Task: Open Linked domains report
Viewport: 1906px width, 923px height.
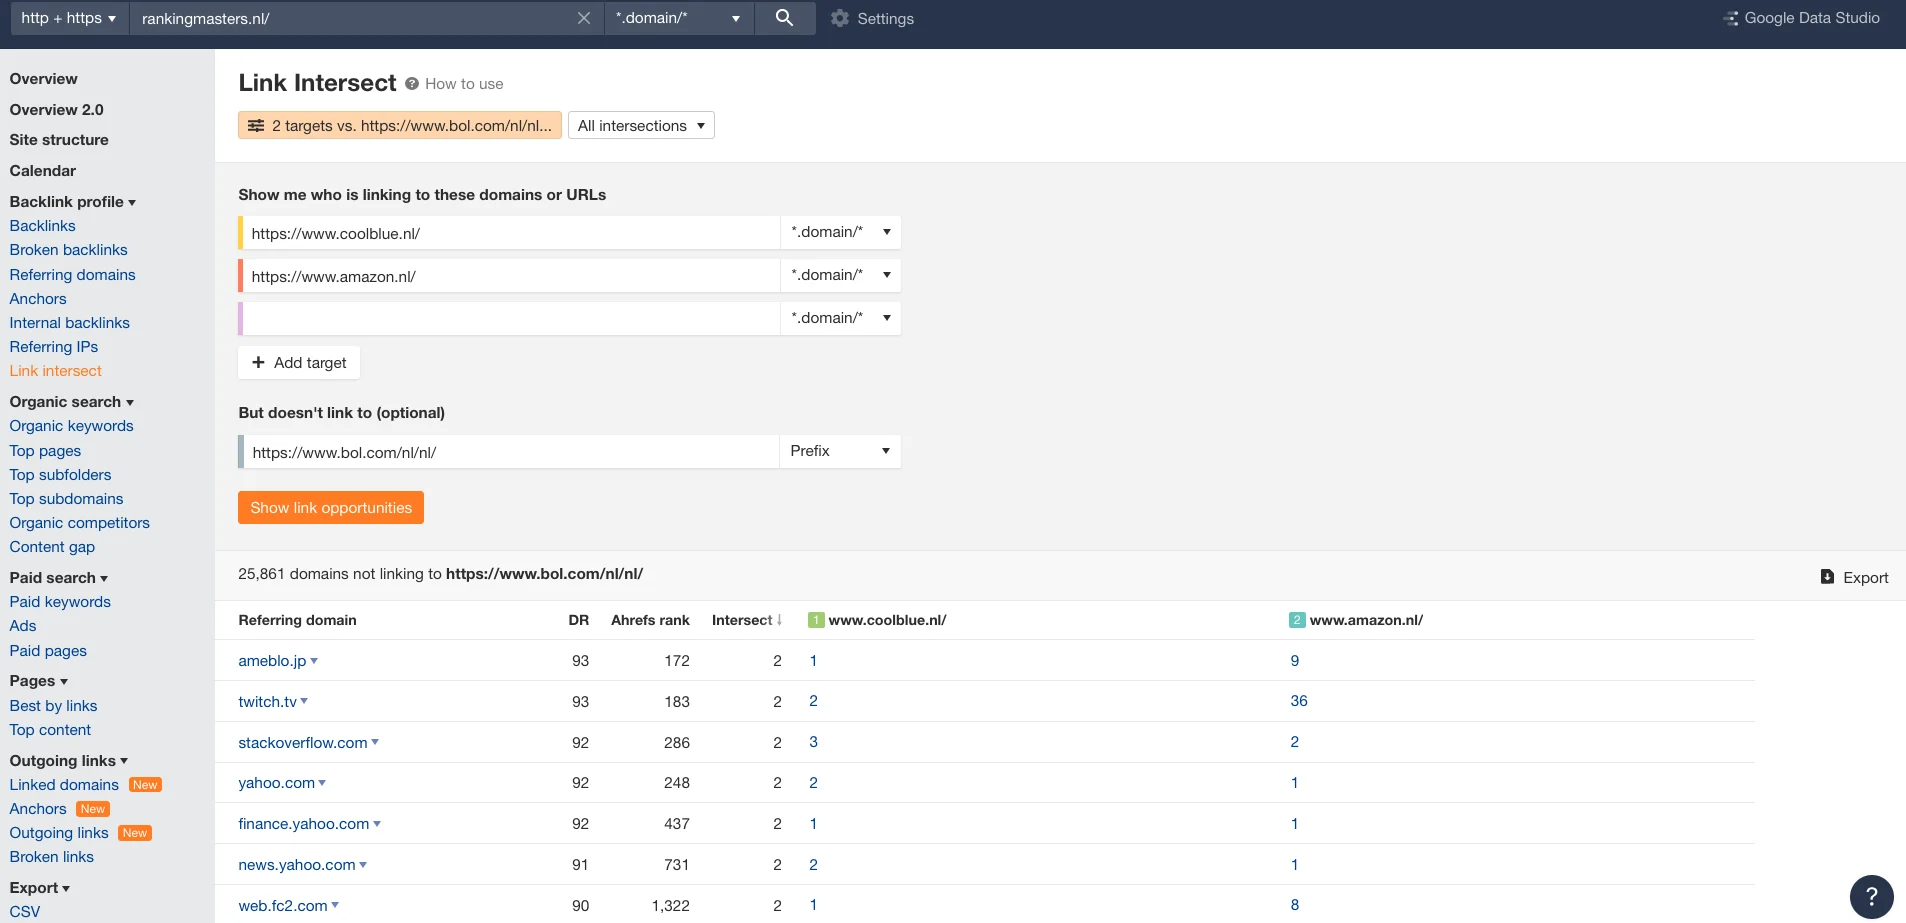Action: (64, 785)
